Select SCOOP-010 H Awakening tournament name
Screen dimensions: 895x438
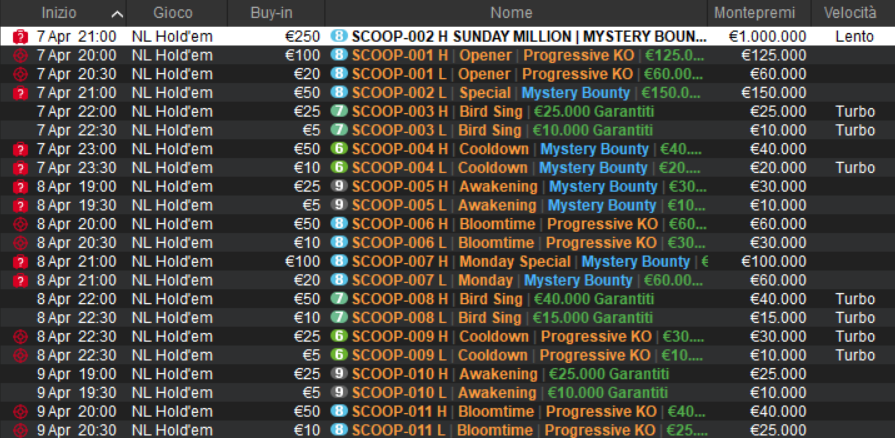click(x=510, y=375)
